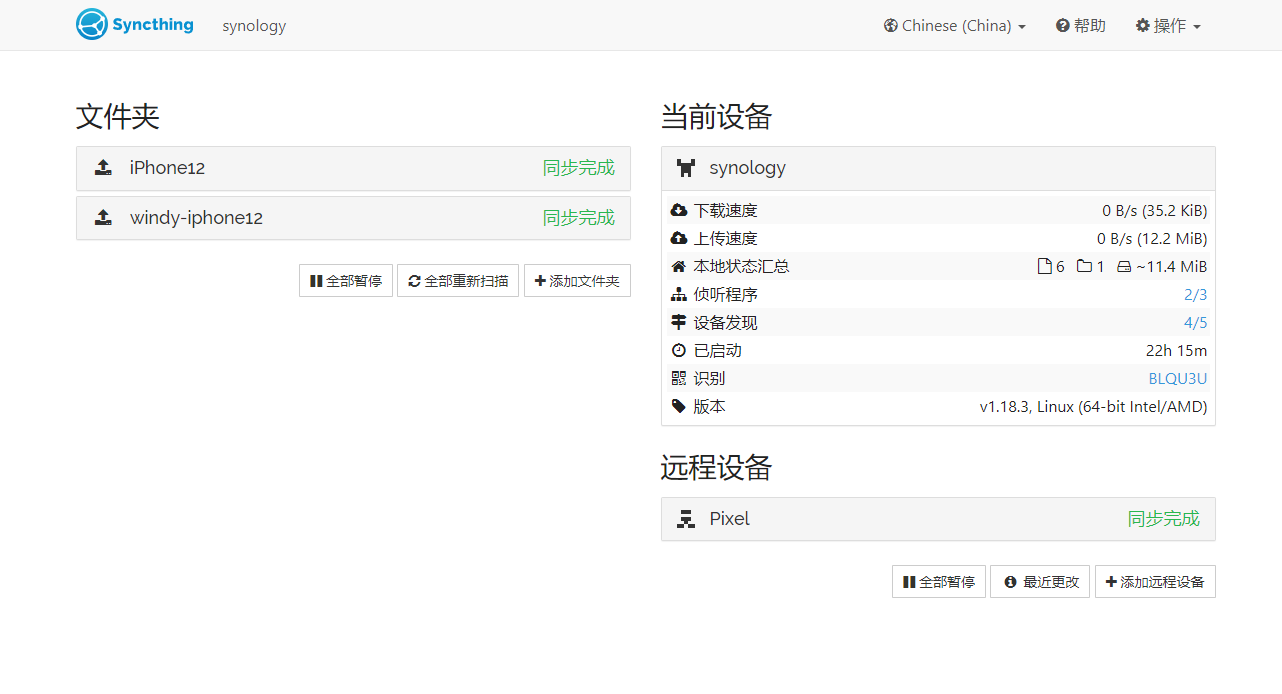Click the globe icon beside Chinese (China)
Image resolution: width=1282 pixels, height=694 pixels.
(890, 25)
